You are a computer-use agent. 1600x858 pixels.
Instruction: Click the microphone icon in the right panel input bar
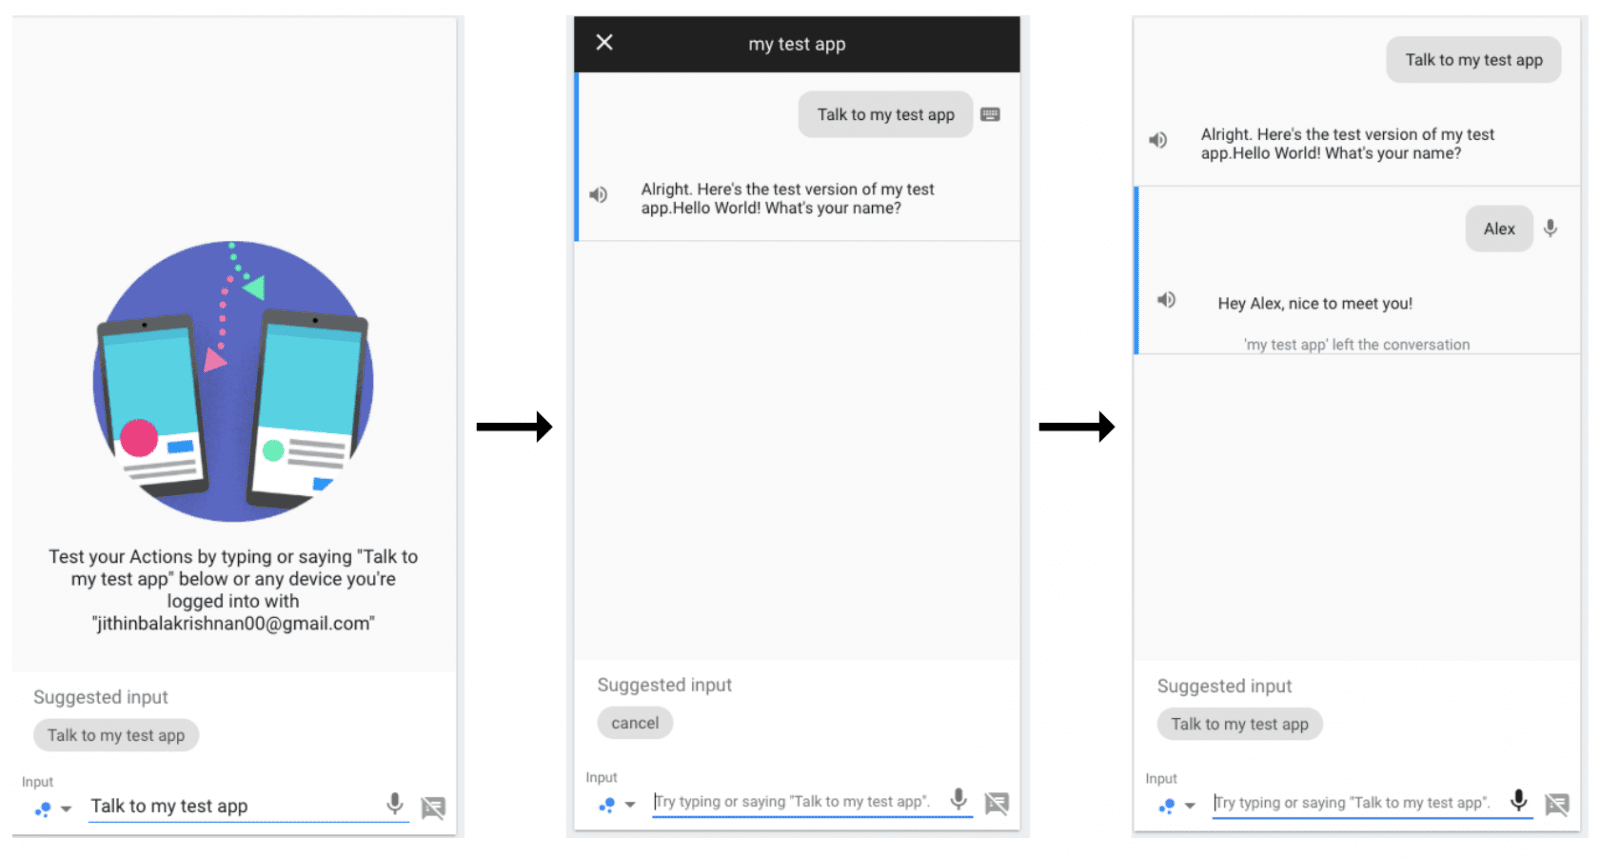pos(1518,800)
